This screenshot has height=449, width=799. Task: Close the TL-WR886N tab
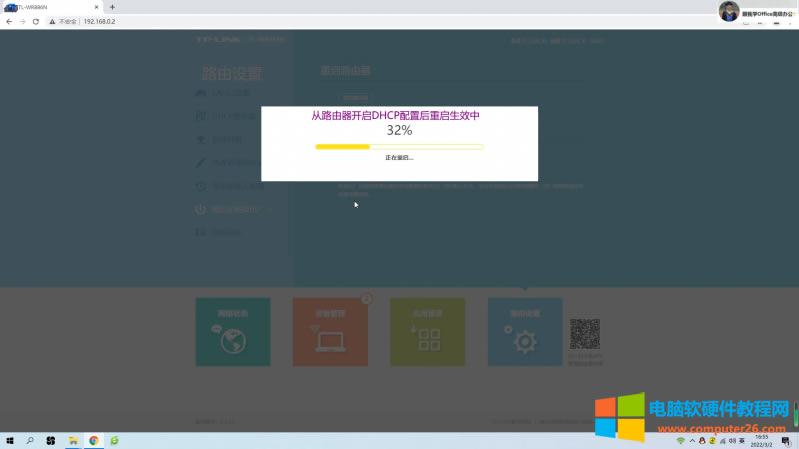[96, 7]
